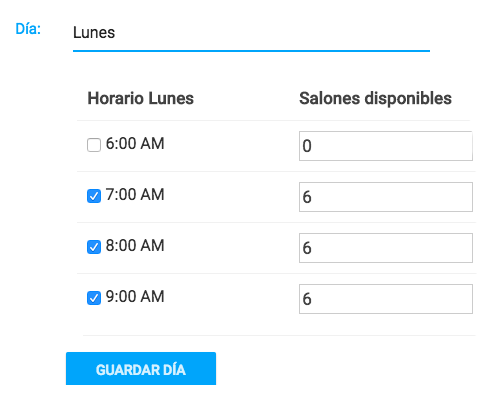Click the divider line above Guardar Día
Screen dimensions: 493x394
click(x=279, y=335)
